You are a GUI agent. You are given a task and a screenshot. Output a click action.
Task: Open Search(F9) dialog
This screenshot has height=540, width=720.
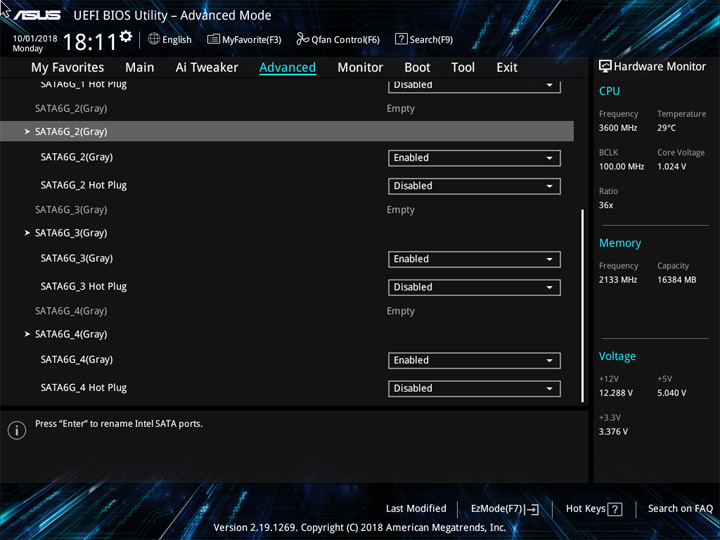tap(424, 39)
